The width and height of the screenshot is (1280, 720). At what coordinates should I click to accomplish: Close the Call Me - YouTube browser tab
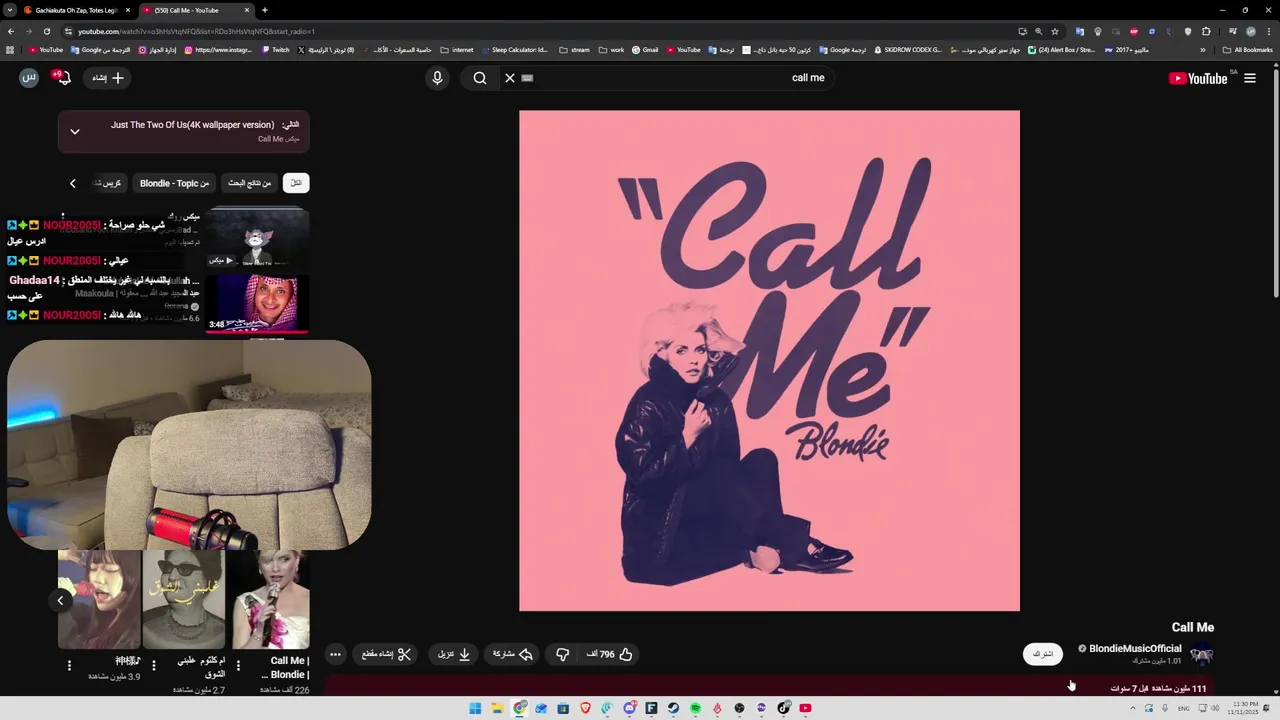tap(247, 10)
